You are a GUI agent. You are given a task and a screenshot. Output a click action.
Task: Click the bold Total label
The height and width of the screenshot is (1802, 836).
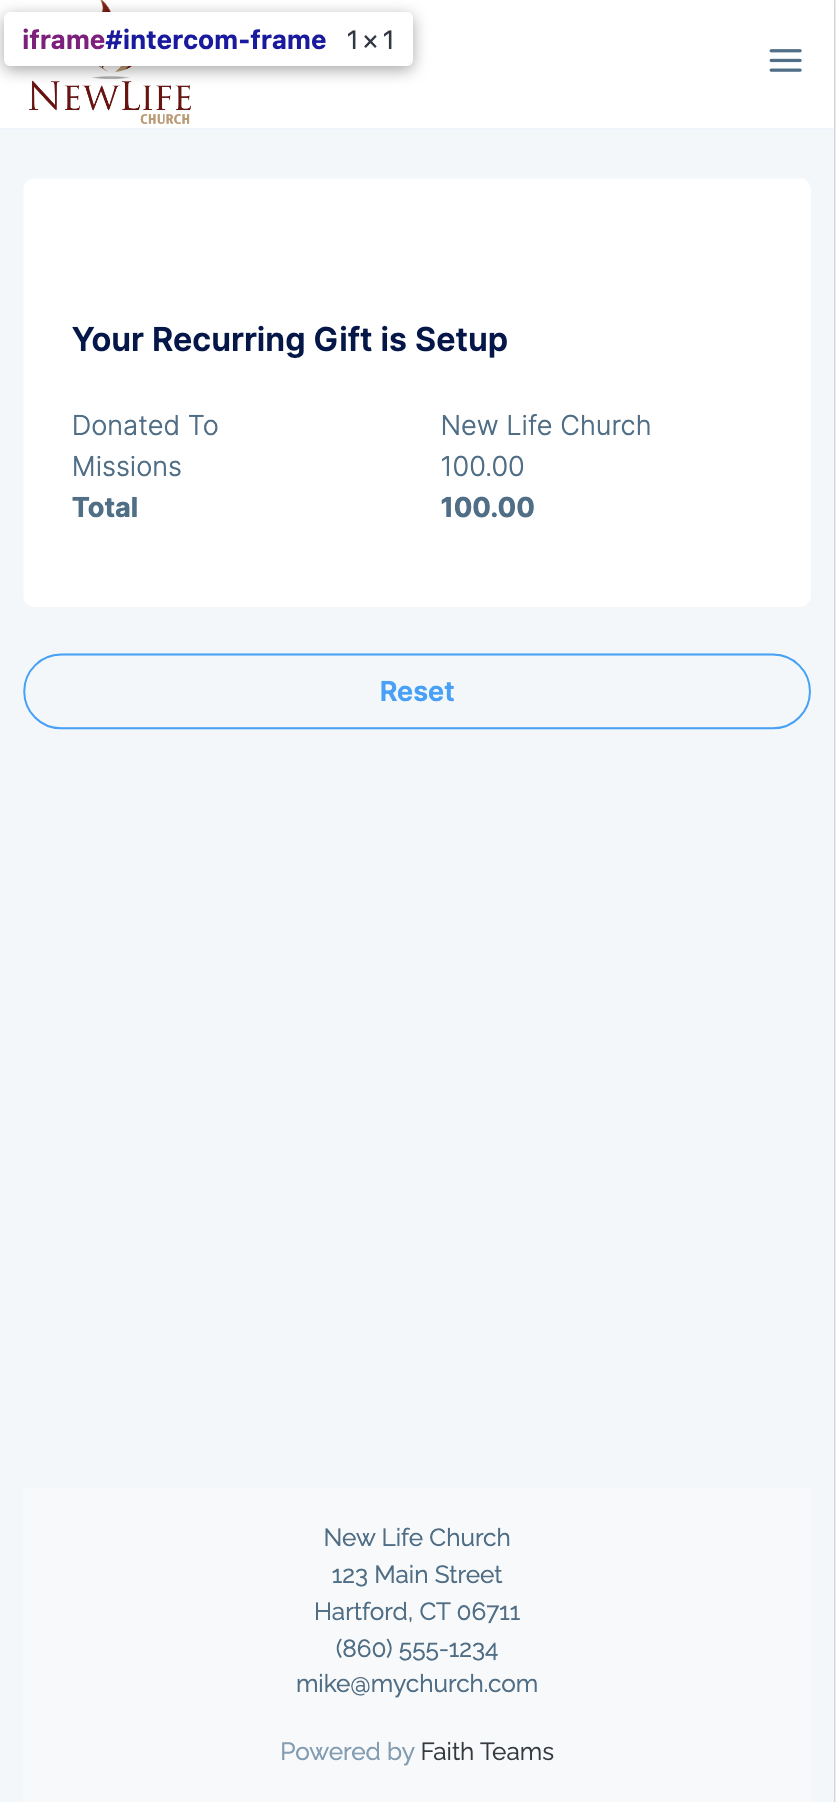tap(105, 508)
